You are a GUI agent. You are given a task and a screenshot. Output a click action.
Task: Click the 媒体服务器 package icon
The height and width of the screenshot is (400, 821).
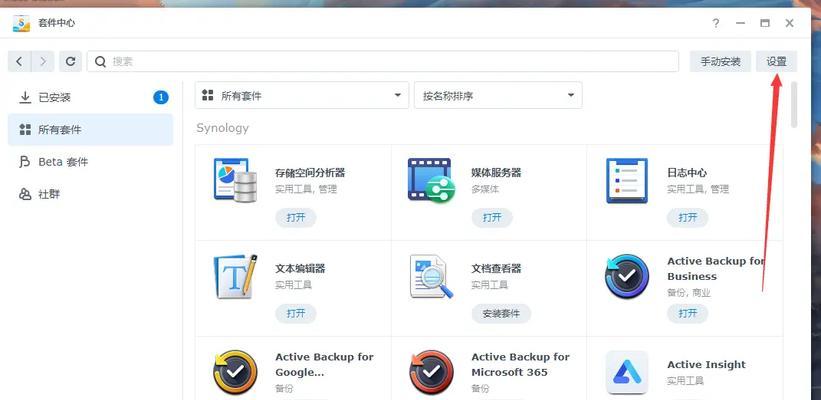coord(431,181)
